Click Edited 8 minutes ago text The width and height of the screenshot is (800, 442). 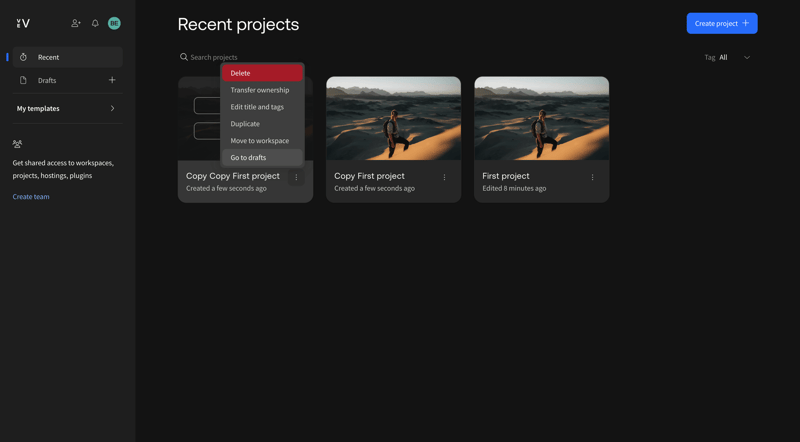pos(514,188)
